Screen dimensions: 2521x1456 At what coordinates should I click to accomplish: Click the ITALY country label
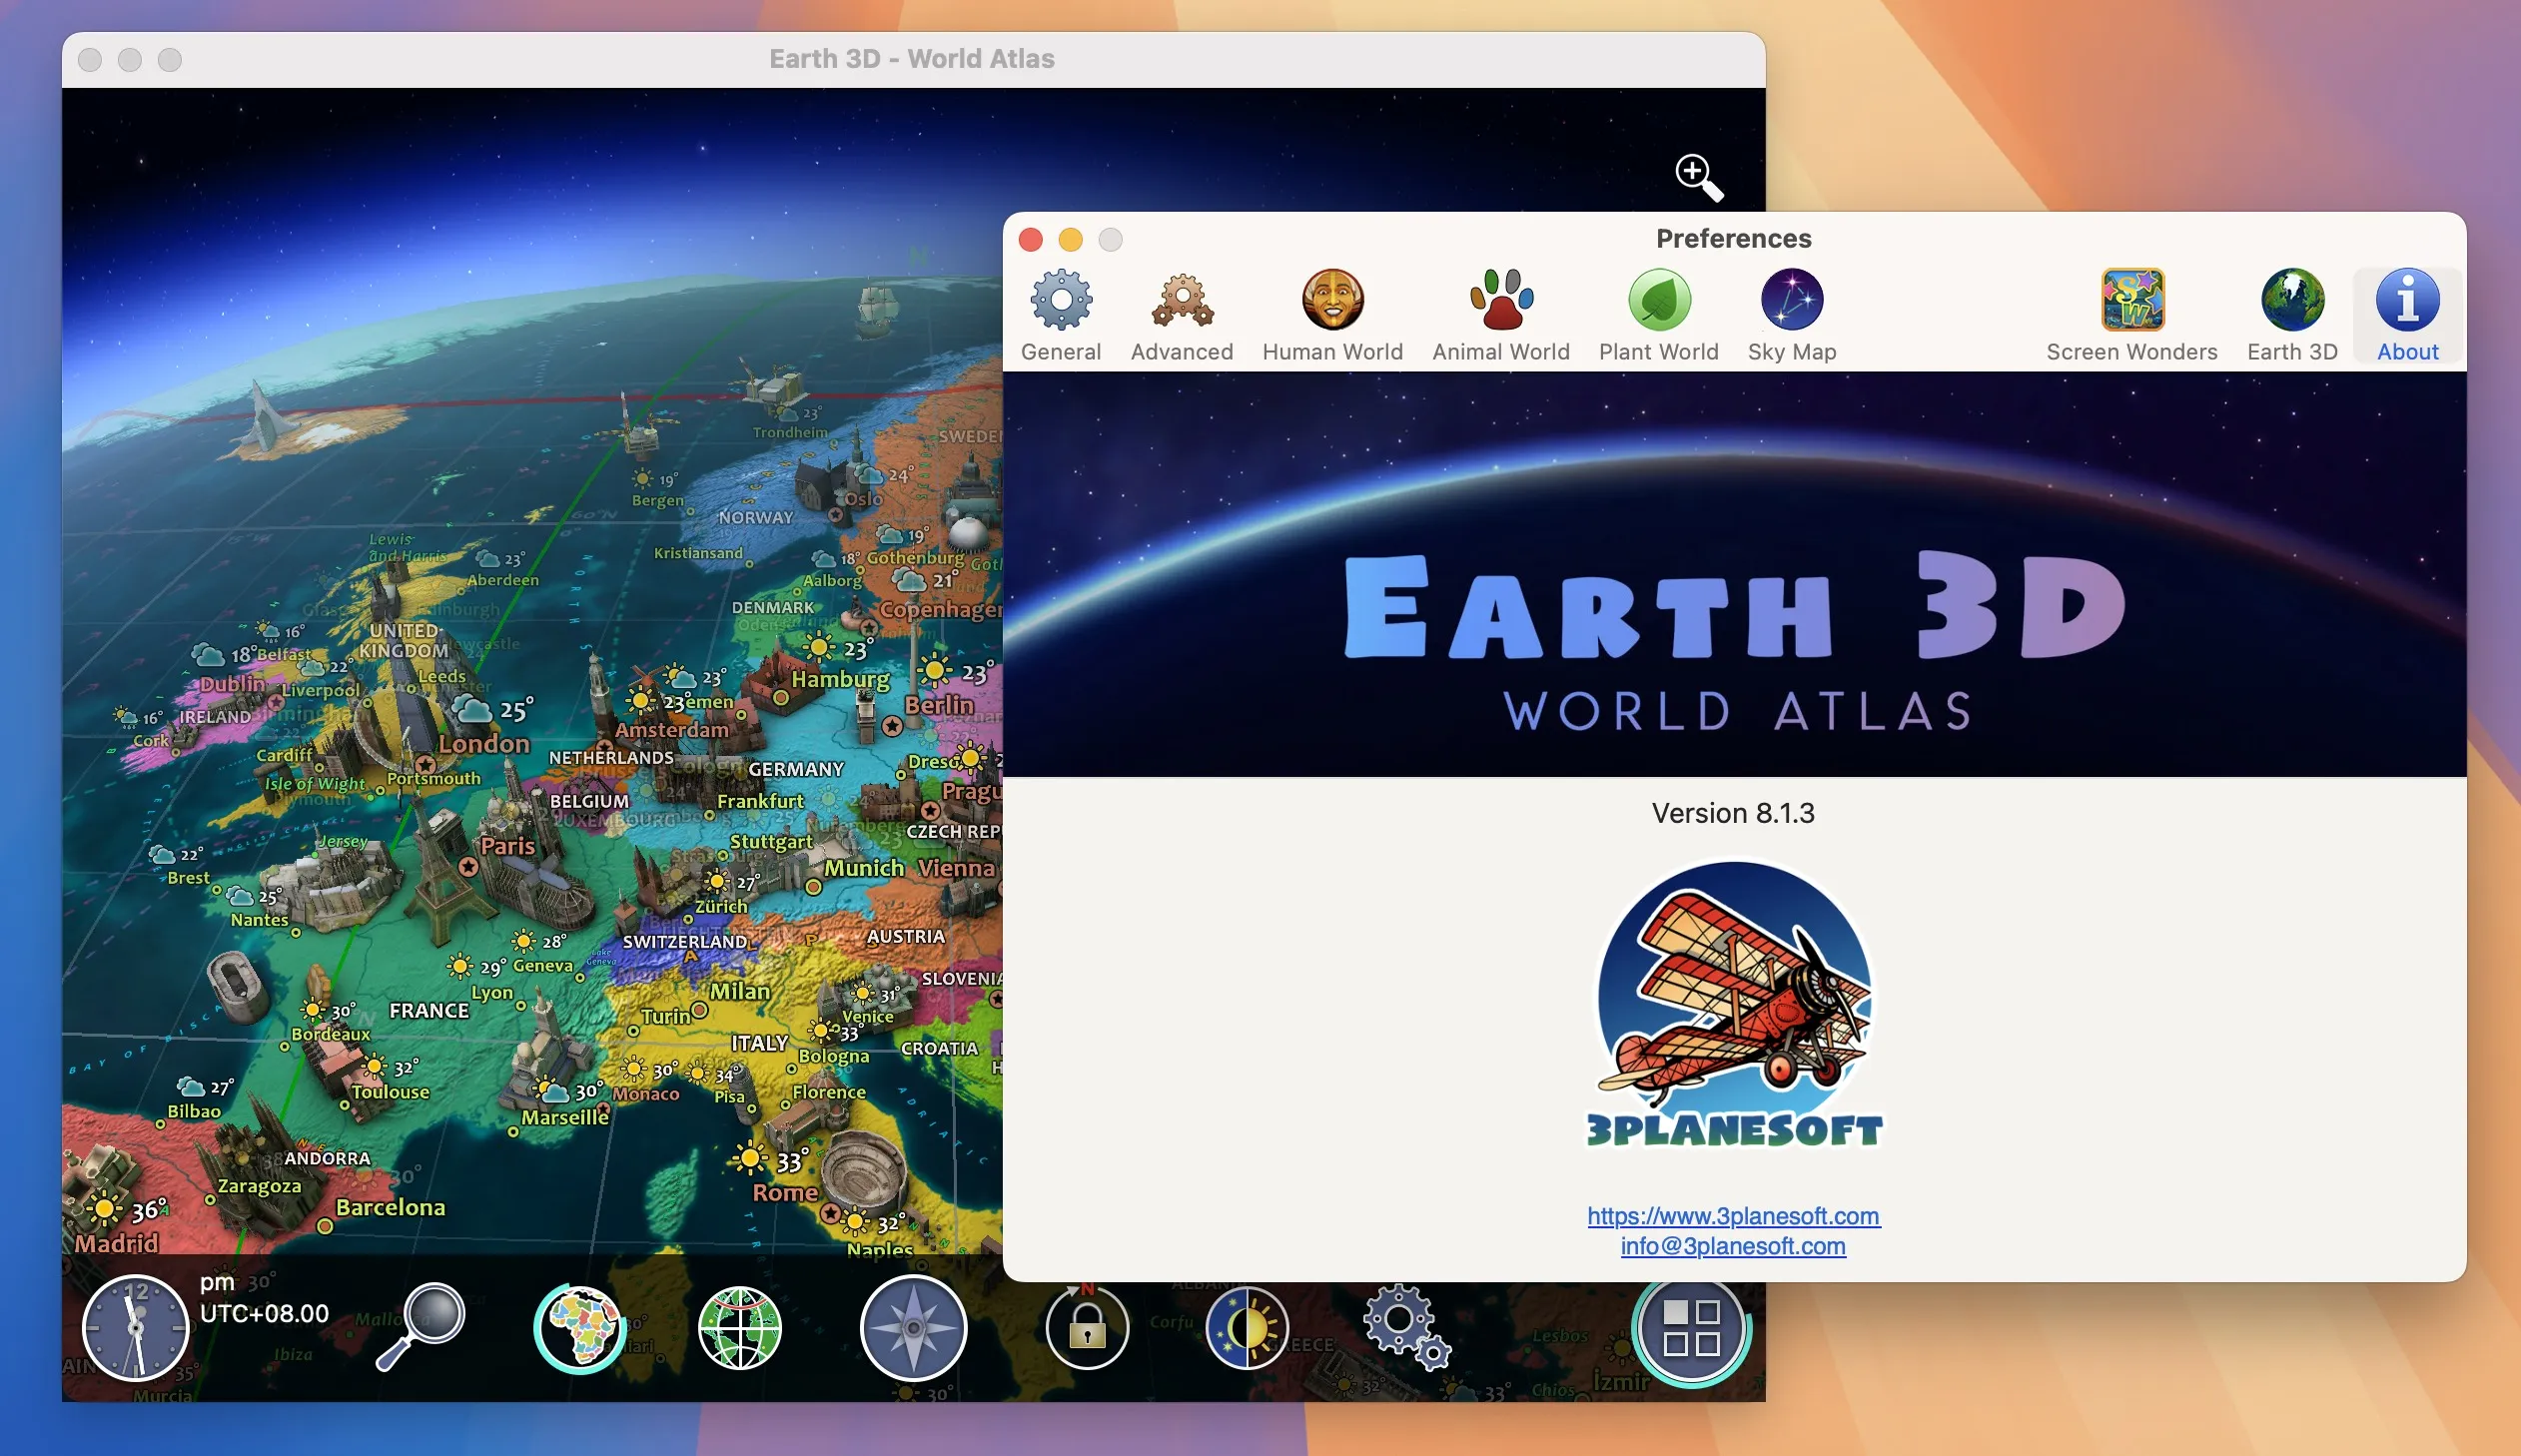(x=759, y=1043)
